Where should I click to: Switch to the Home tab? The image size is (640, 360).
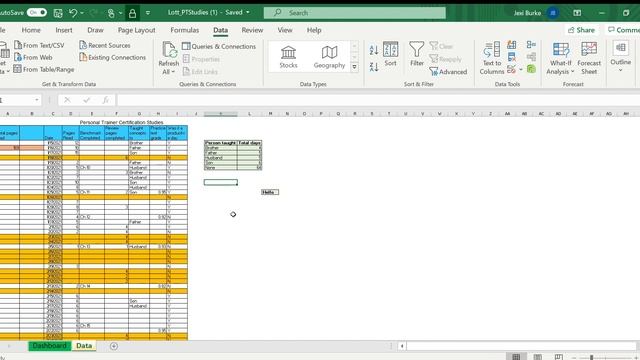tap(31, 30)
